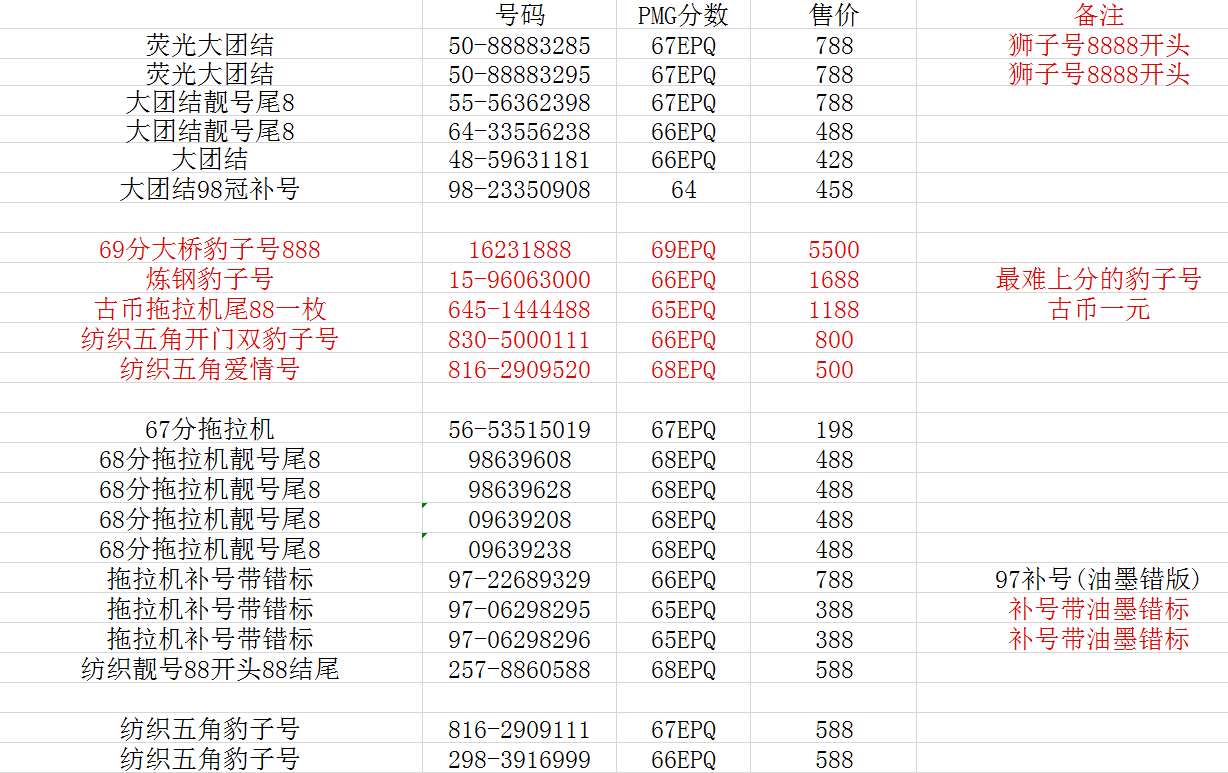Select the 大团结98冠补号 name cell

coord(210,189)
